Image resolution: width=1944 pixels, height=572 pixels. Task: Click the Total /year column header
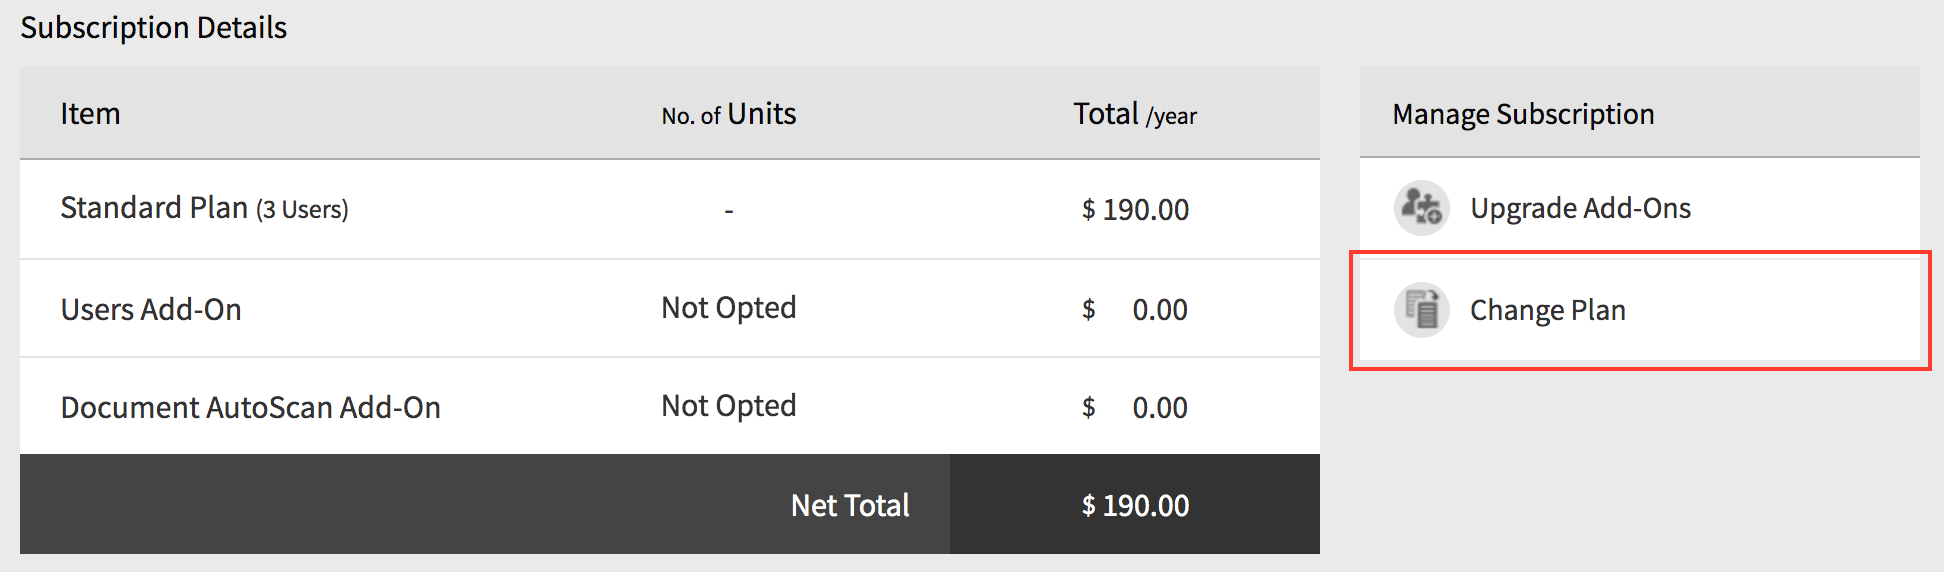pos(1135,114)
